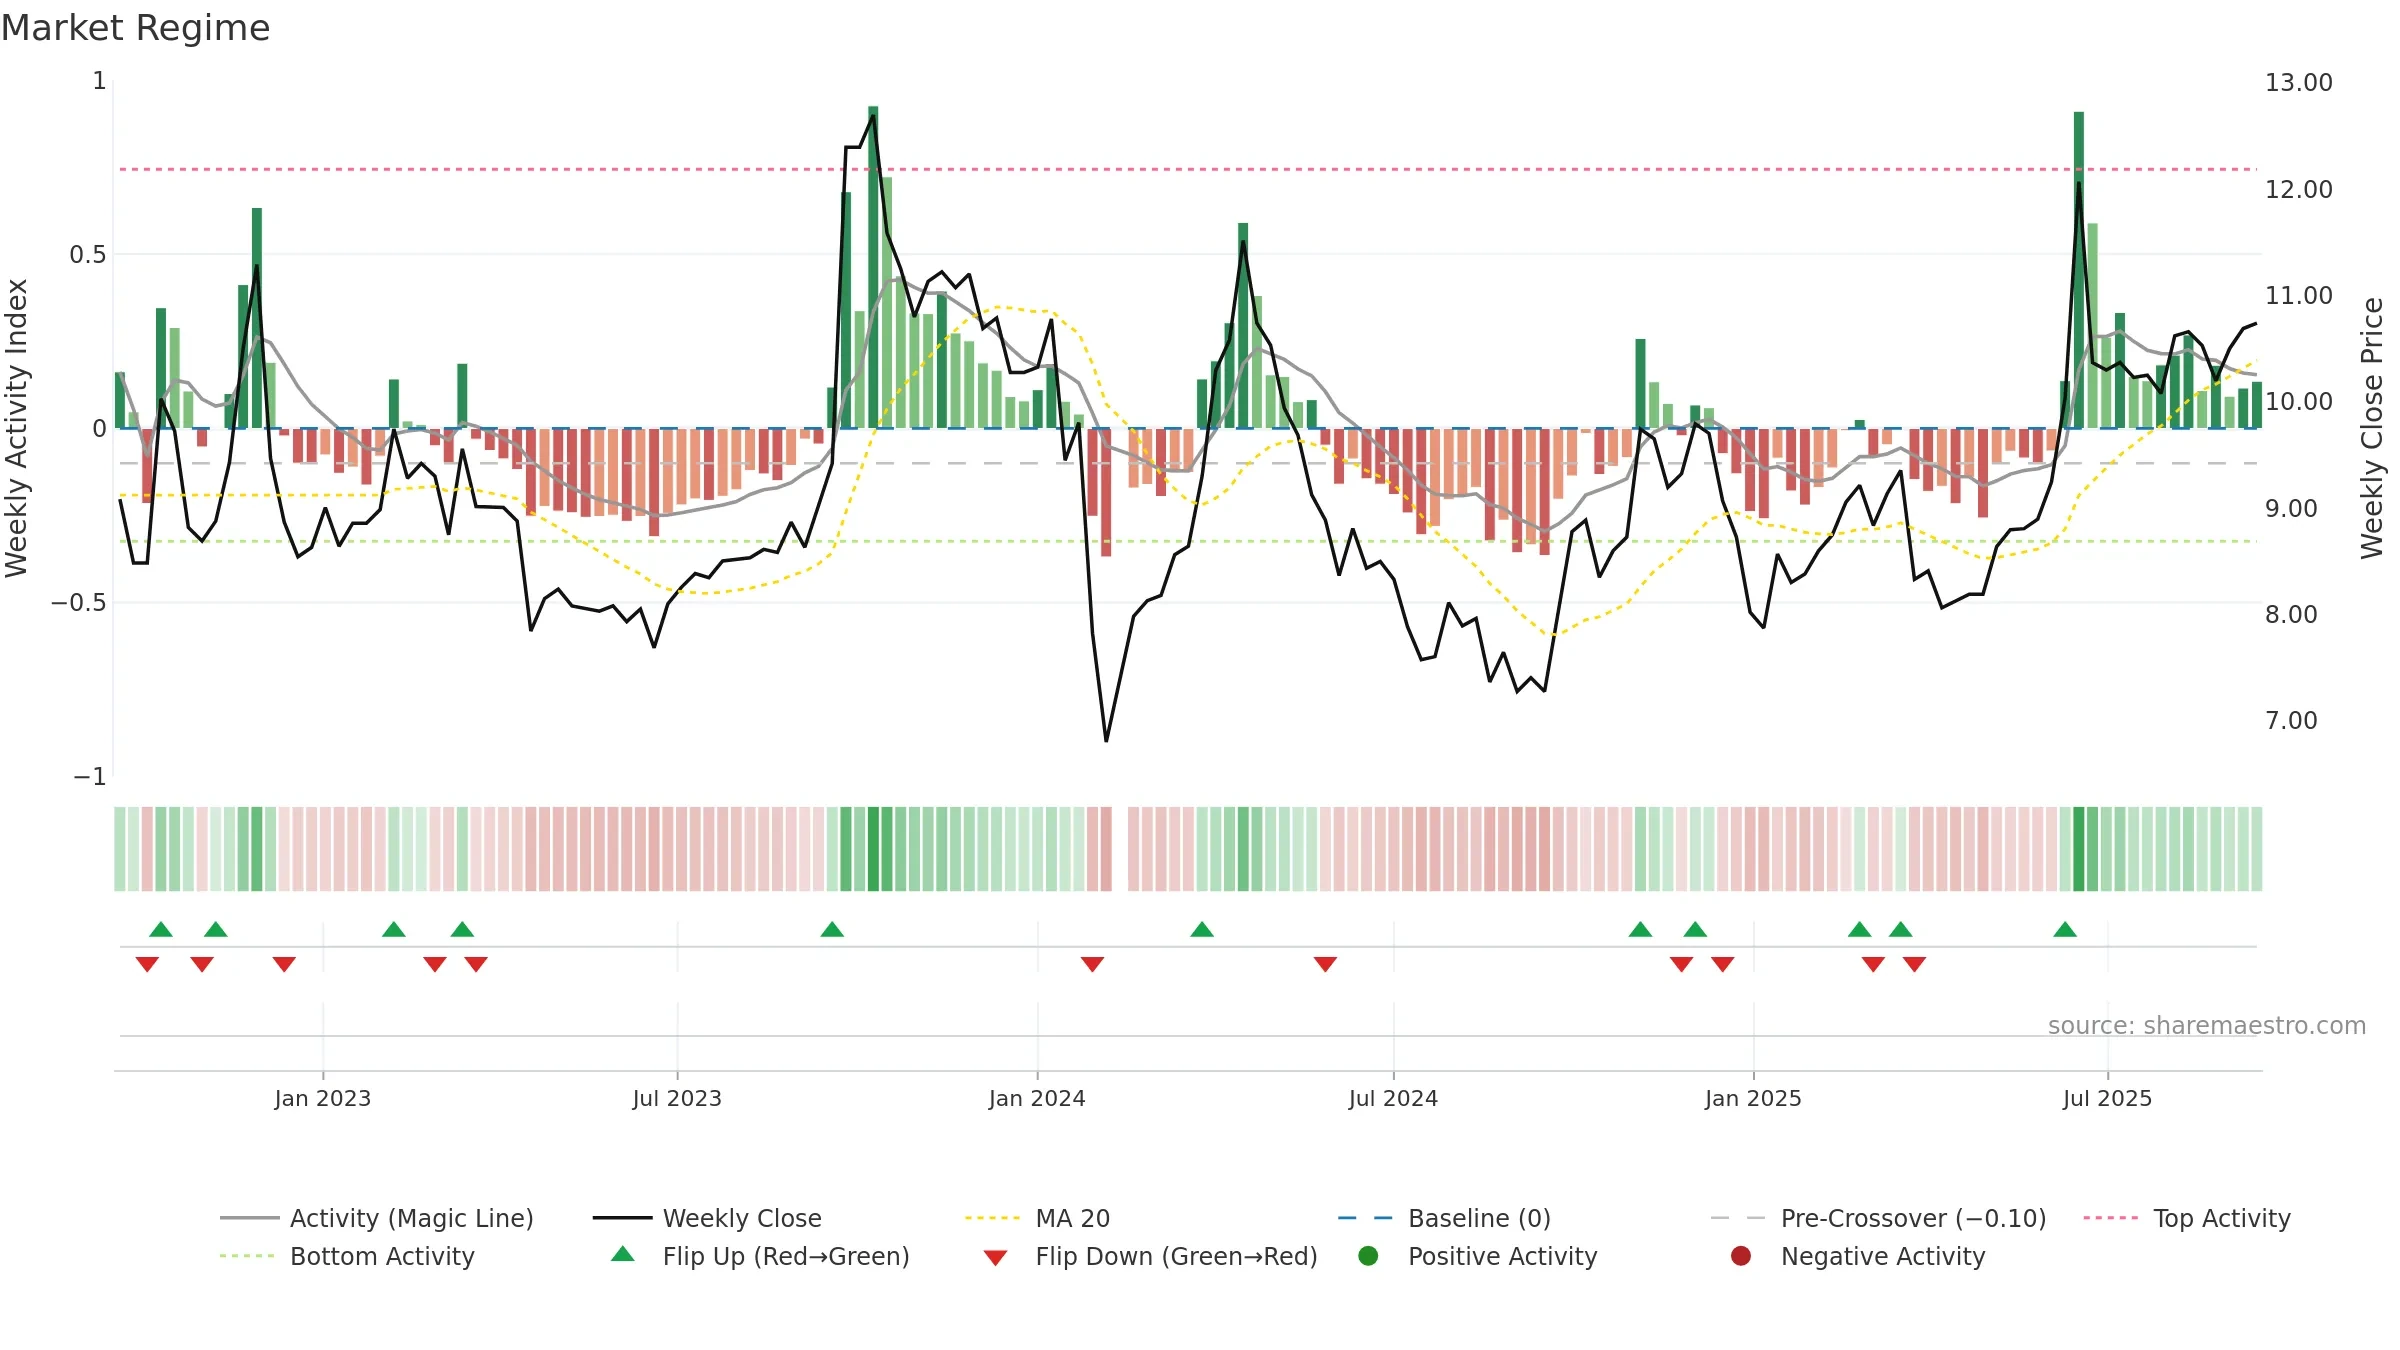Click the Negative Activity legend entry

(1857, 1256)
